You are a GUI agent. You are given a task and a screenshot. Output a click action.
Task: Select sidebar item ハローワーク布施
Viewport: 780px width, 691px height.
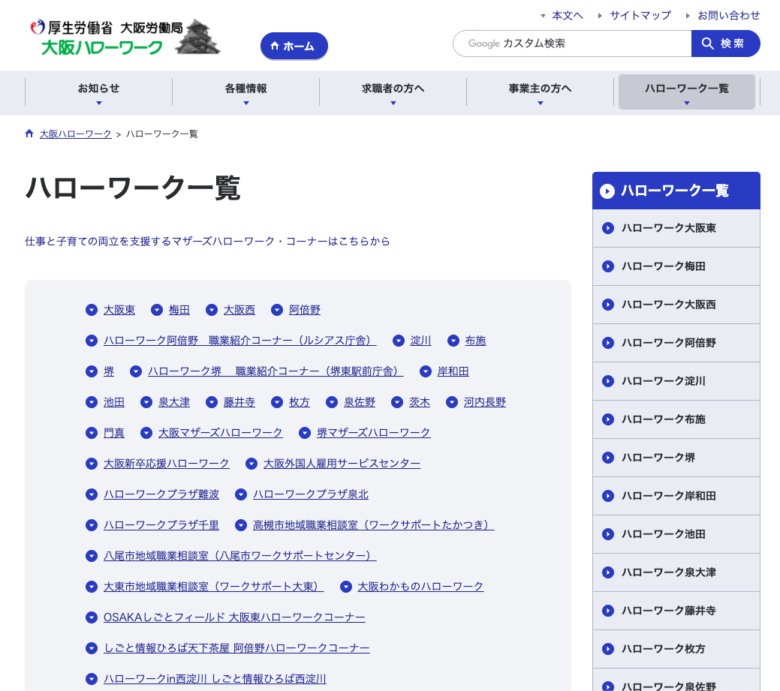pyautogui.click(x=676, y=420)
